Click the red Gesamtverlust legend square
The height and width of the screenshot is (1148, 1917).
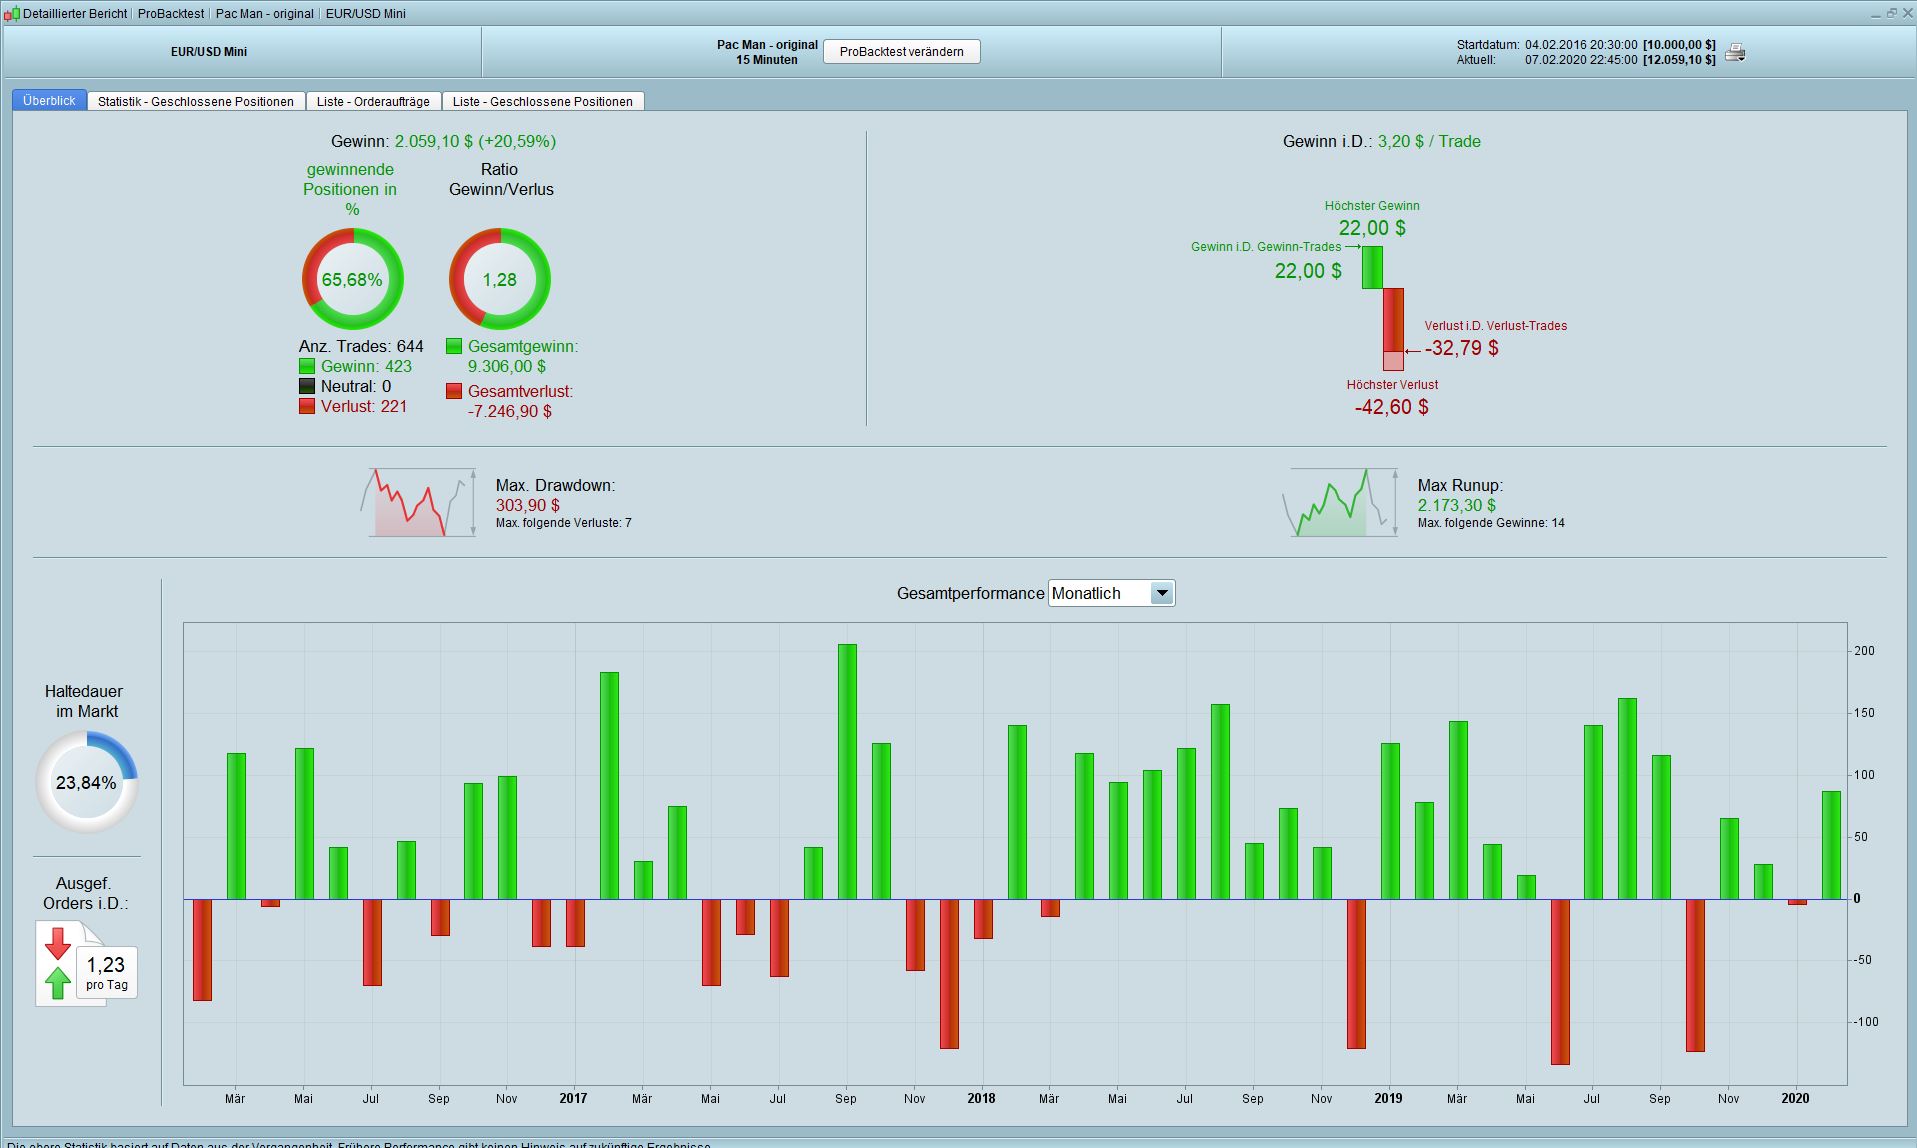[x=454, y=391]
